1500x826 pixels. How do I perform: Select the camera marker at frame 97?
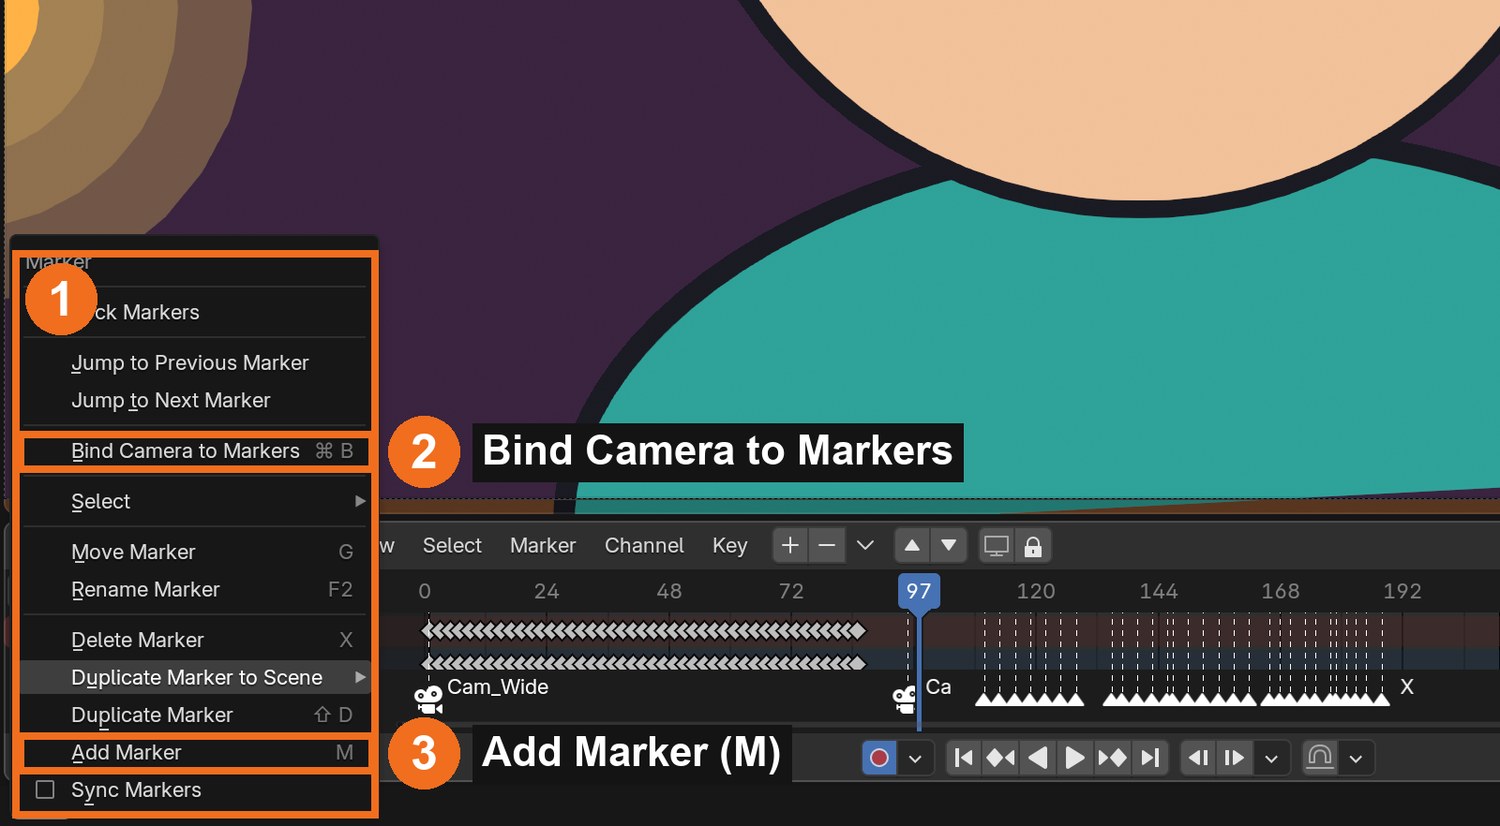905,699
